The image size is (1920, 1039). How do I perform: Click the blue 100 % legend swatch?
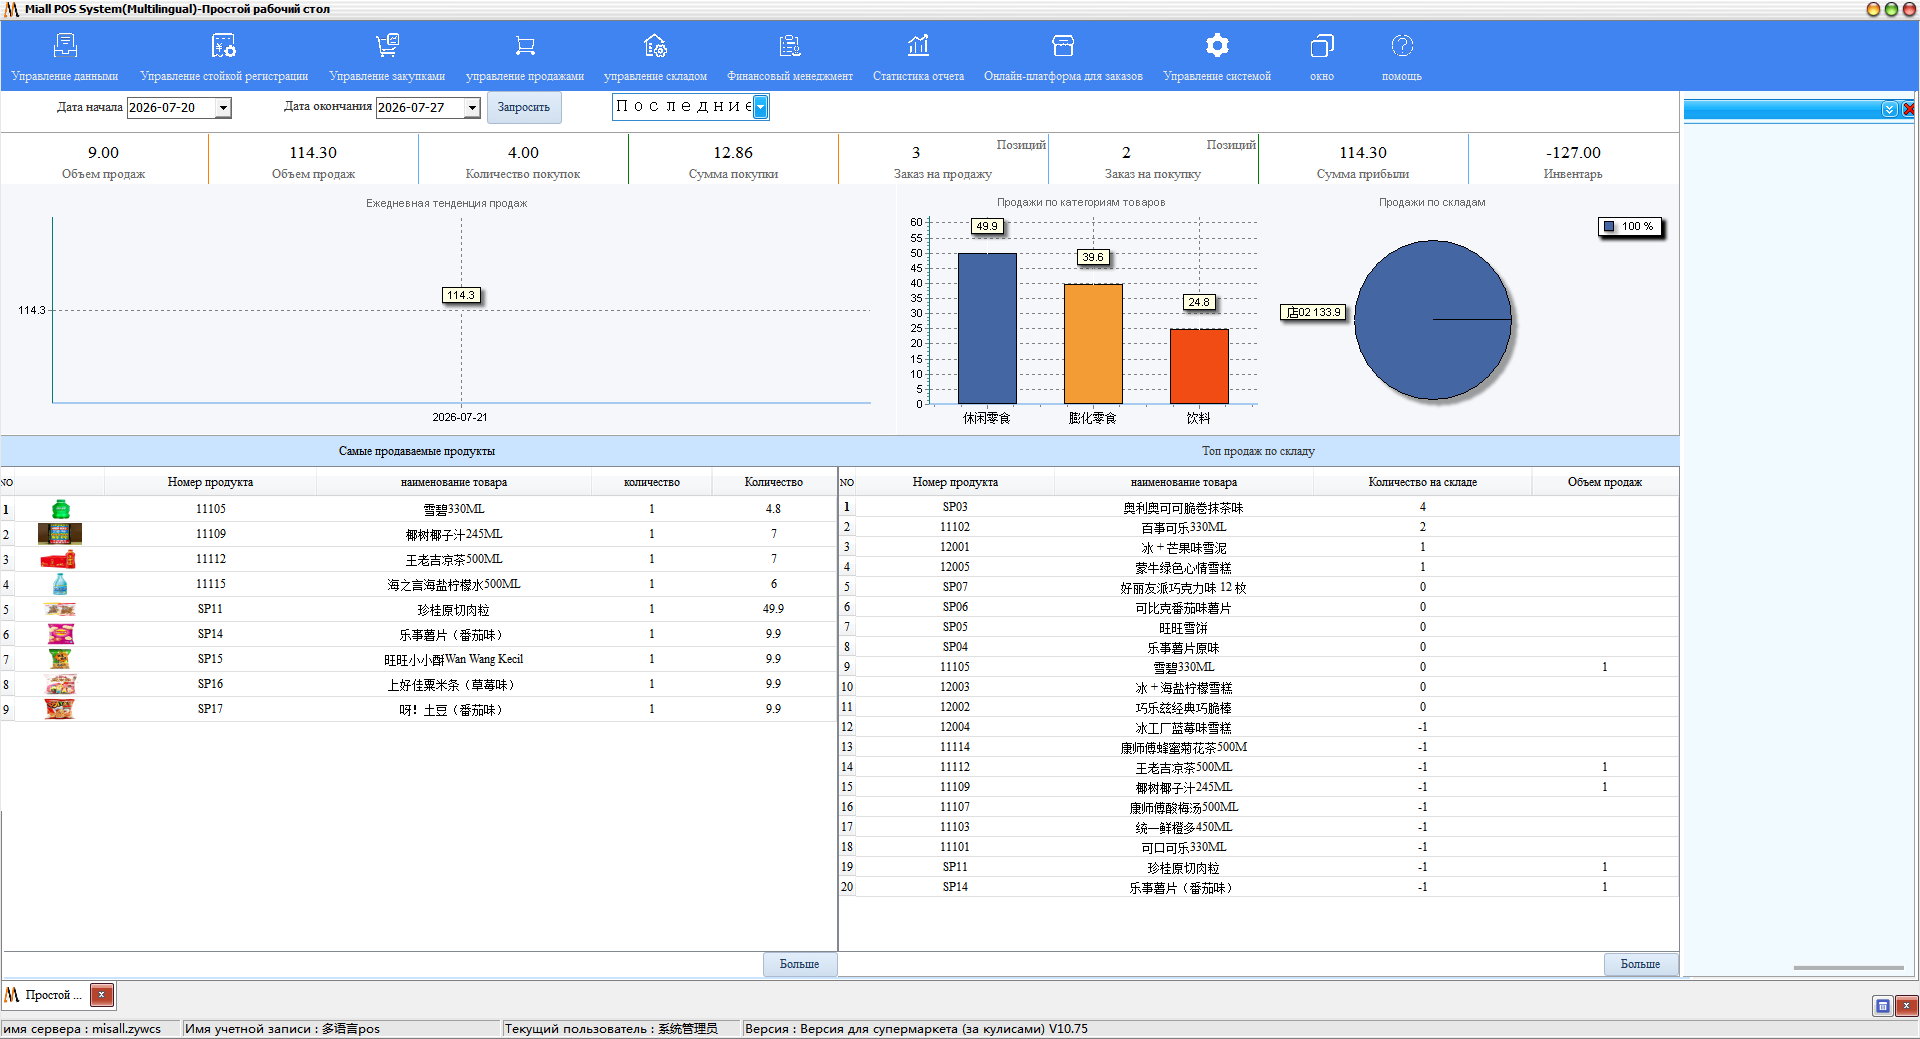(x=1610, y=227)
